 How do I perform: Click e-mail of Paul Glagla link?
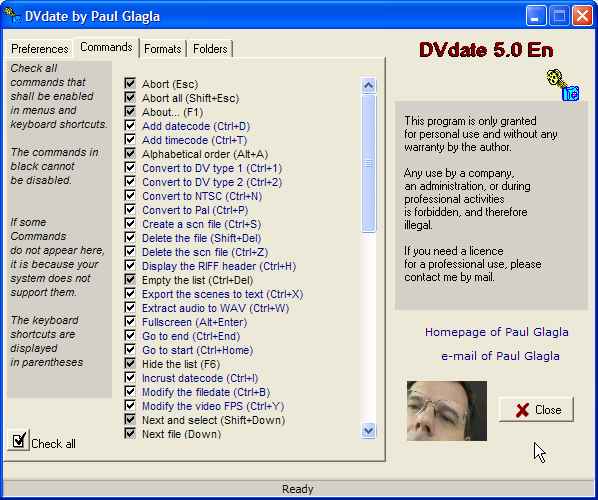click(x=500, y=356)
